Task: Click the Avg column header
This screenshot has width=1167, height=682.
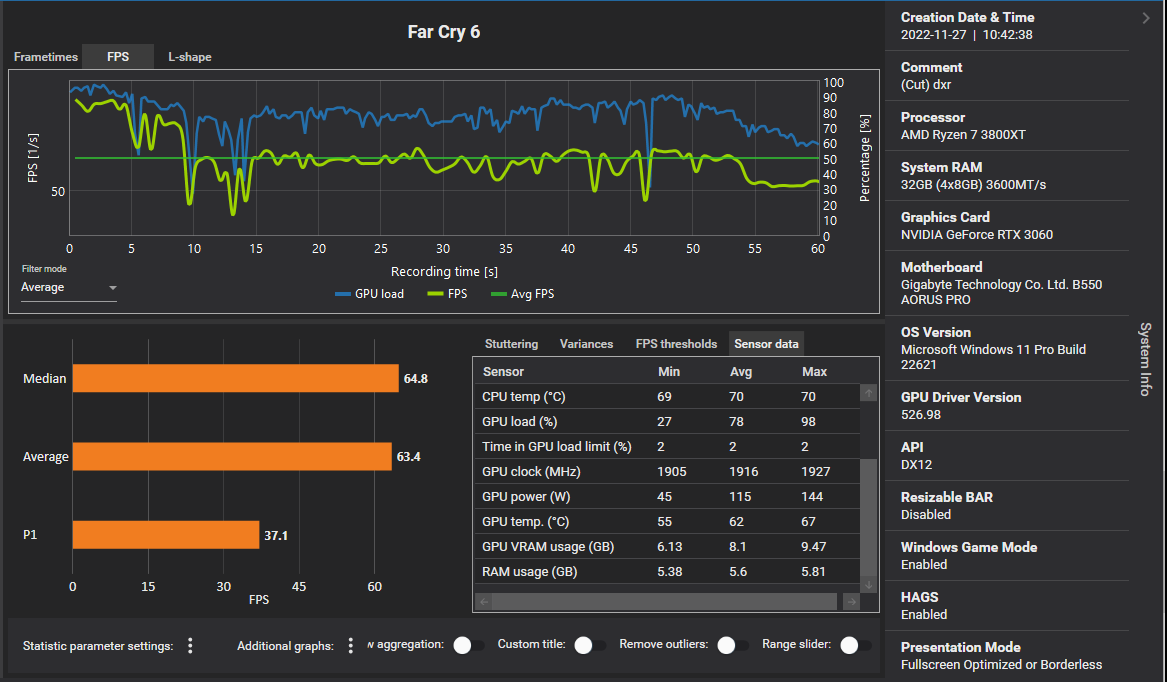Action: pos(741,372)
